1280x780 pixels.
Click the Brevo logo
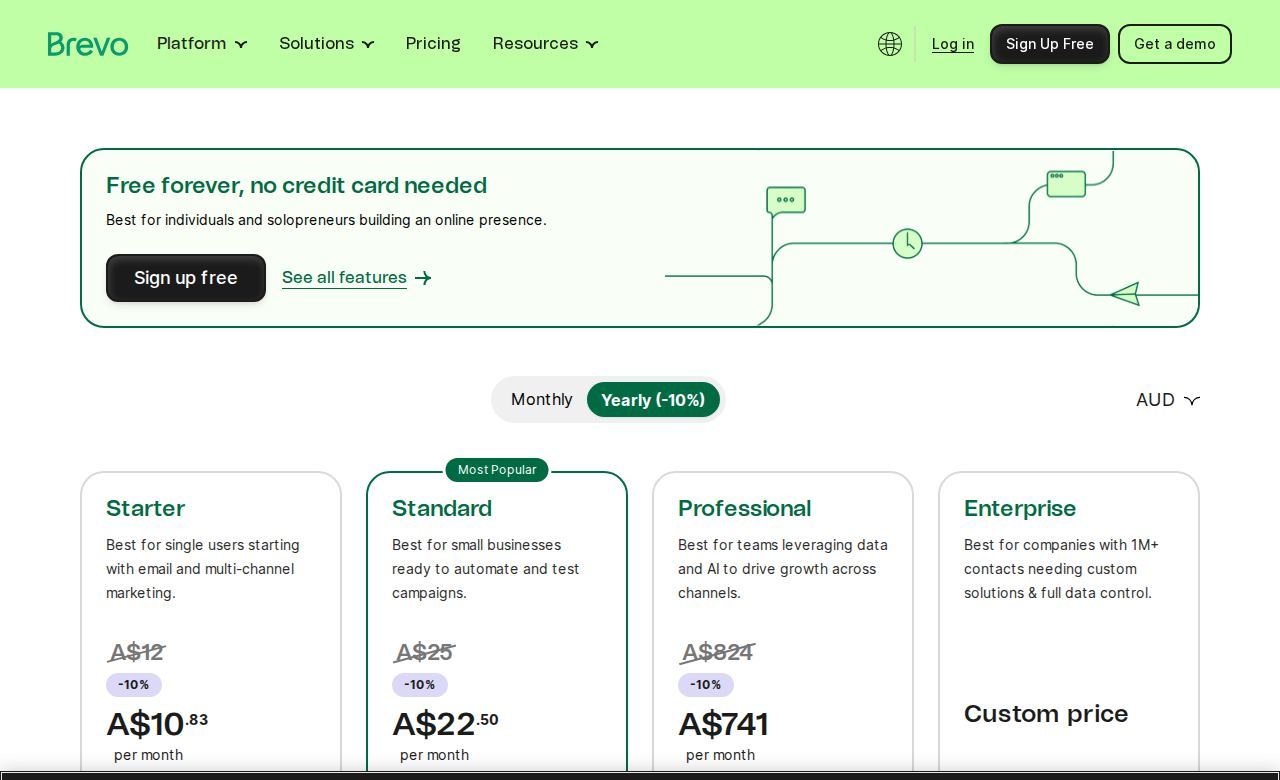pyautogui.click(x=88, y=44)
